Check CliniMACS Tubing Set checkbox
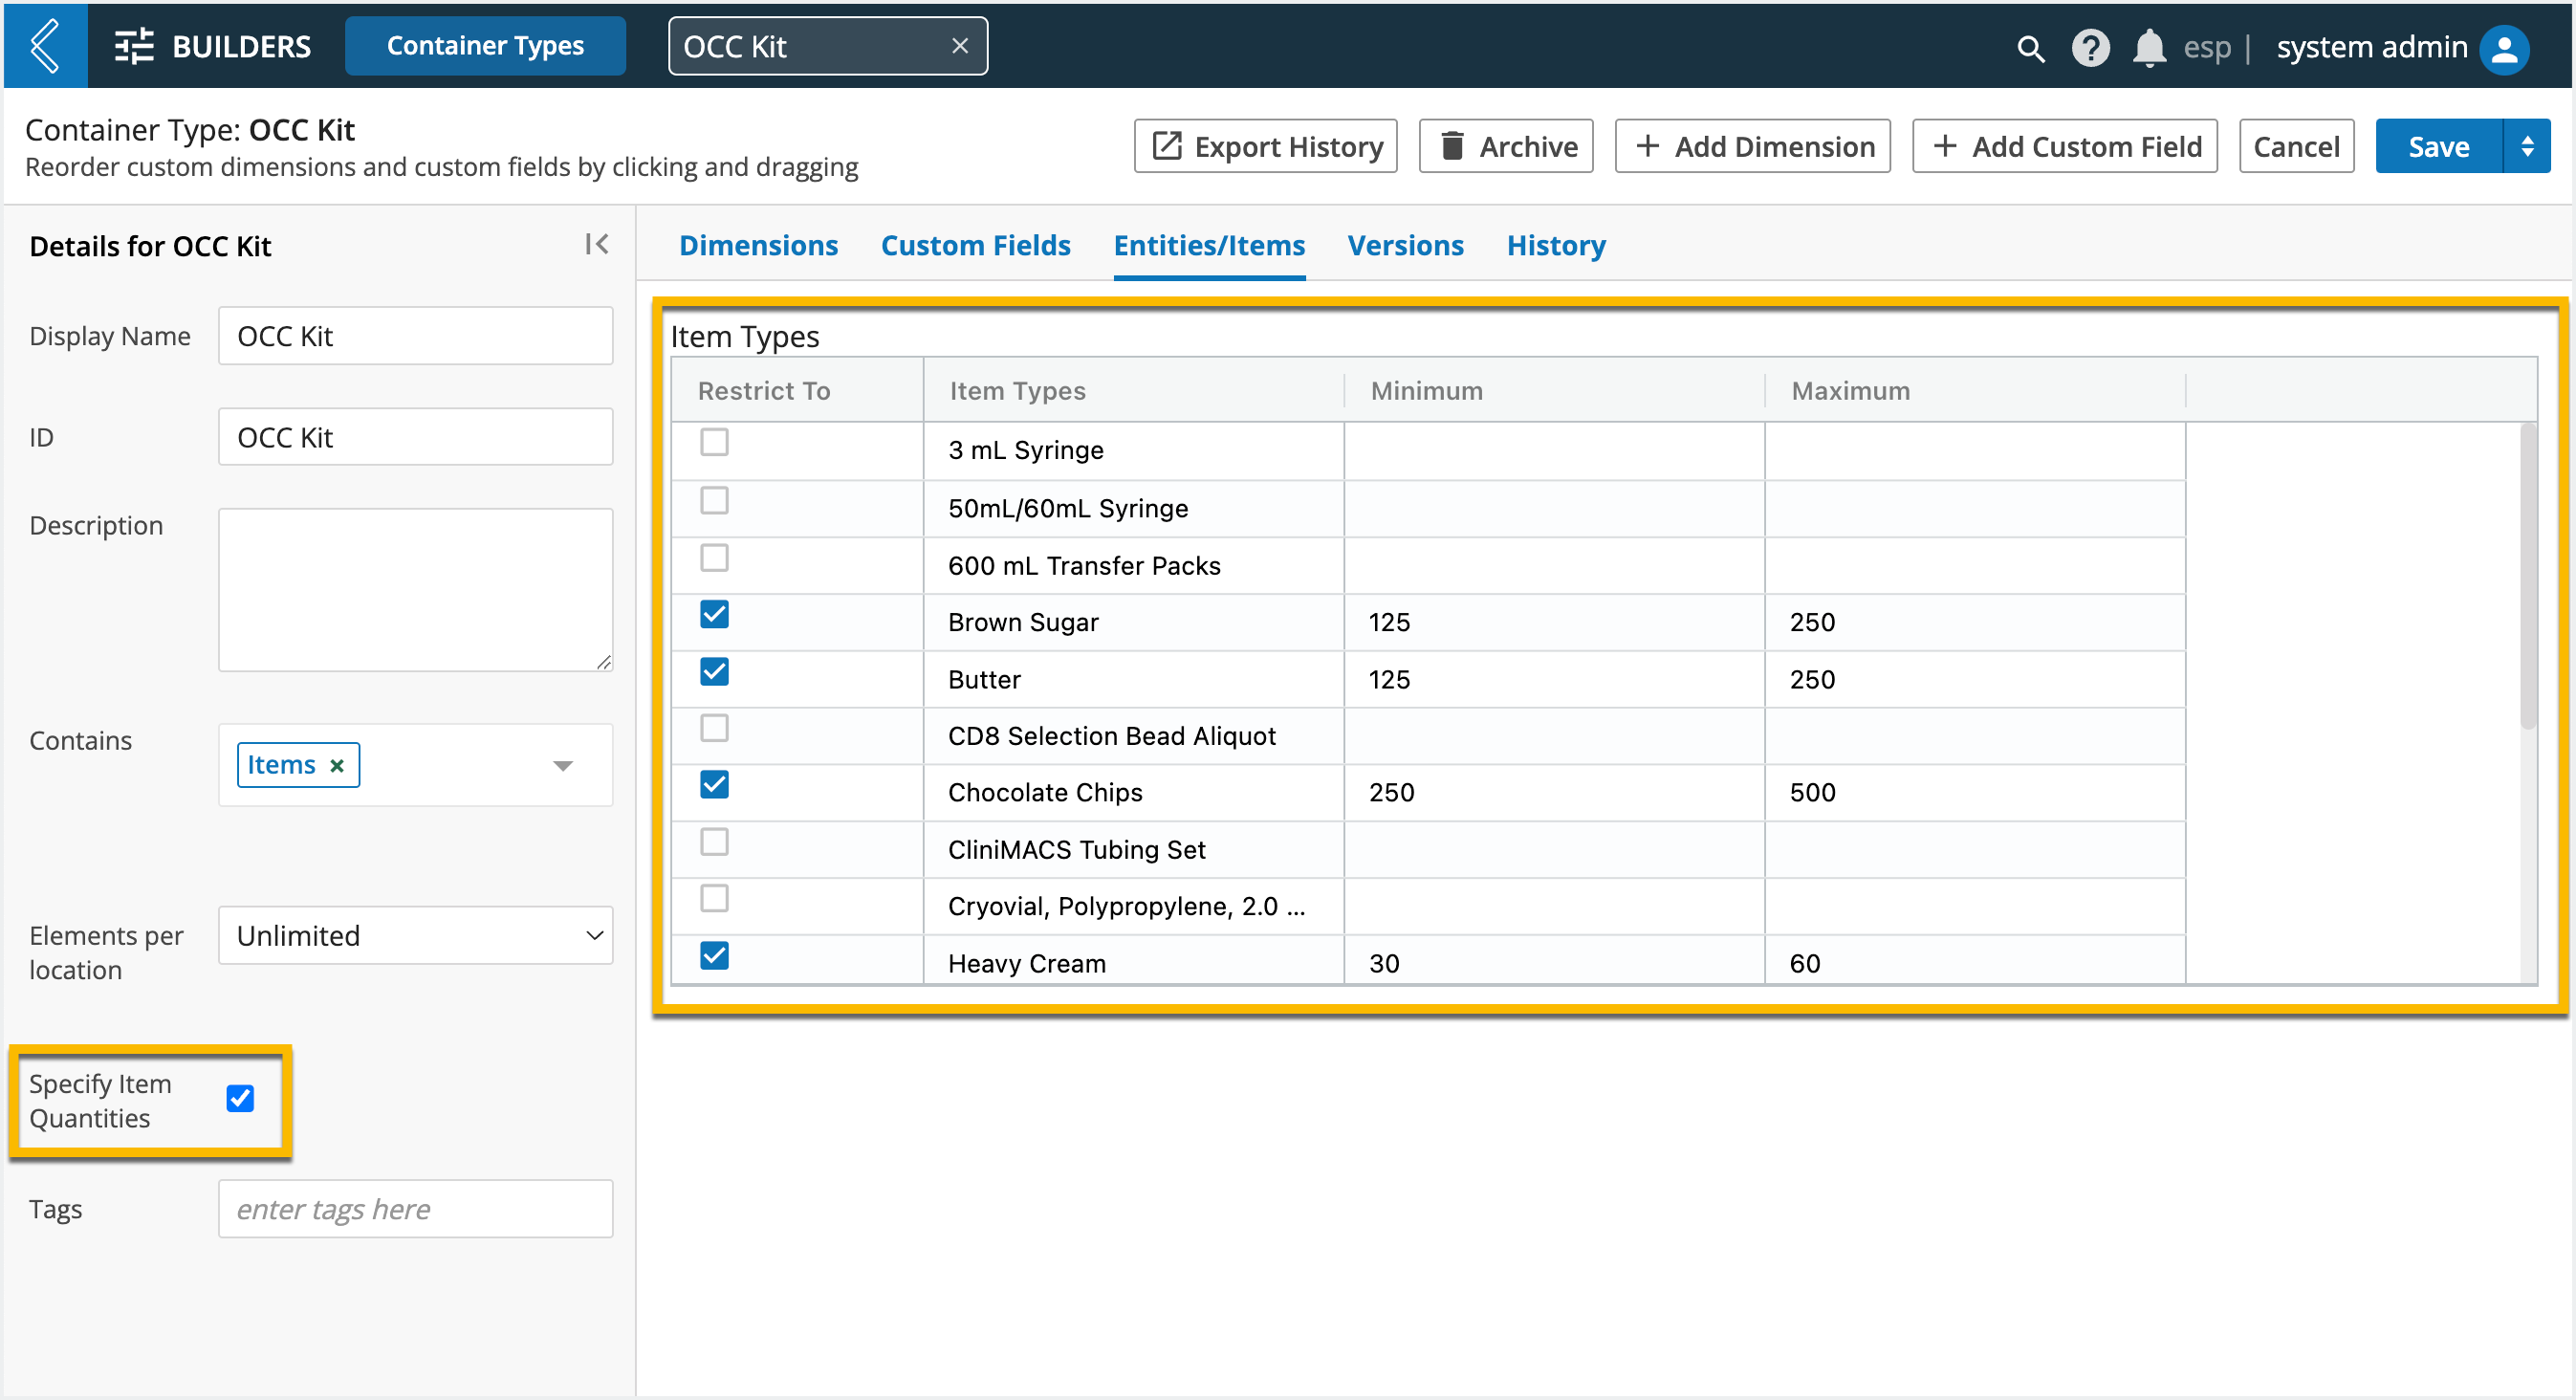 (714, 841)
